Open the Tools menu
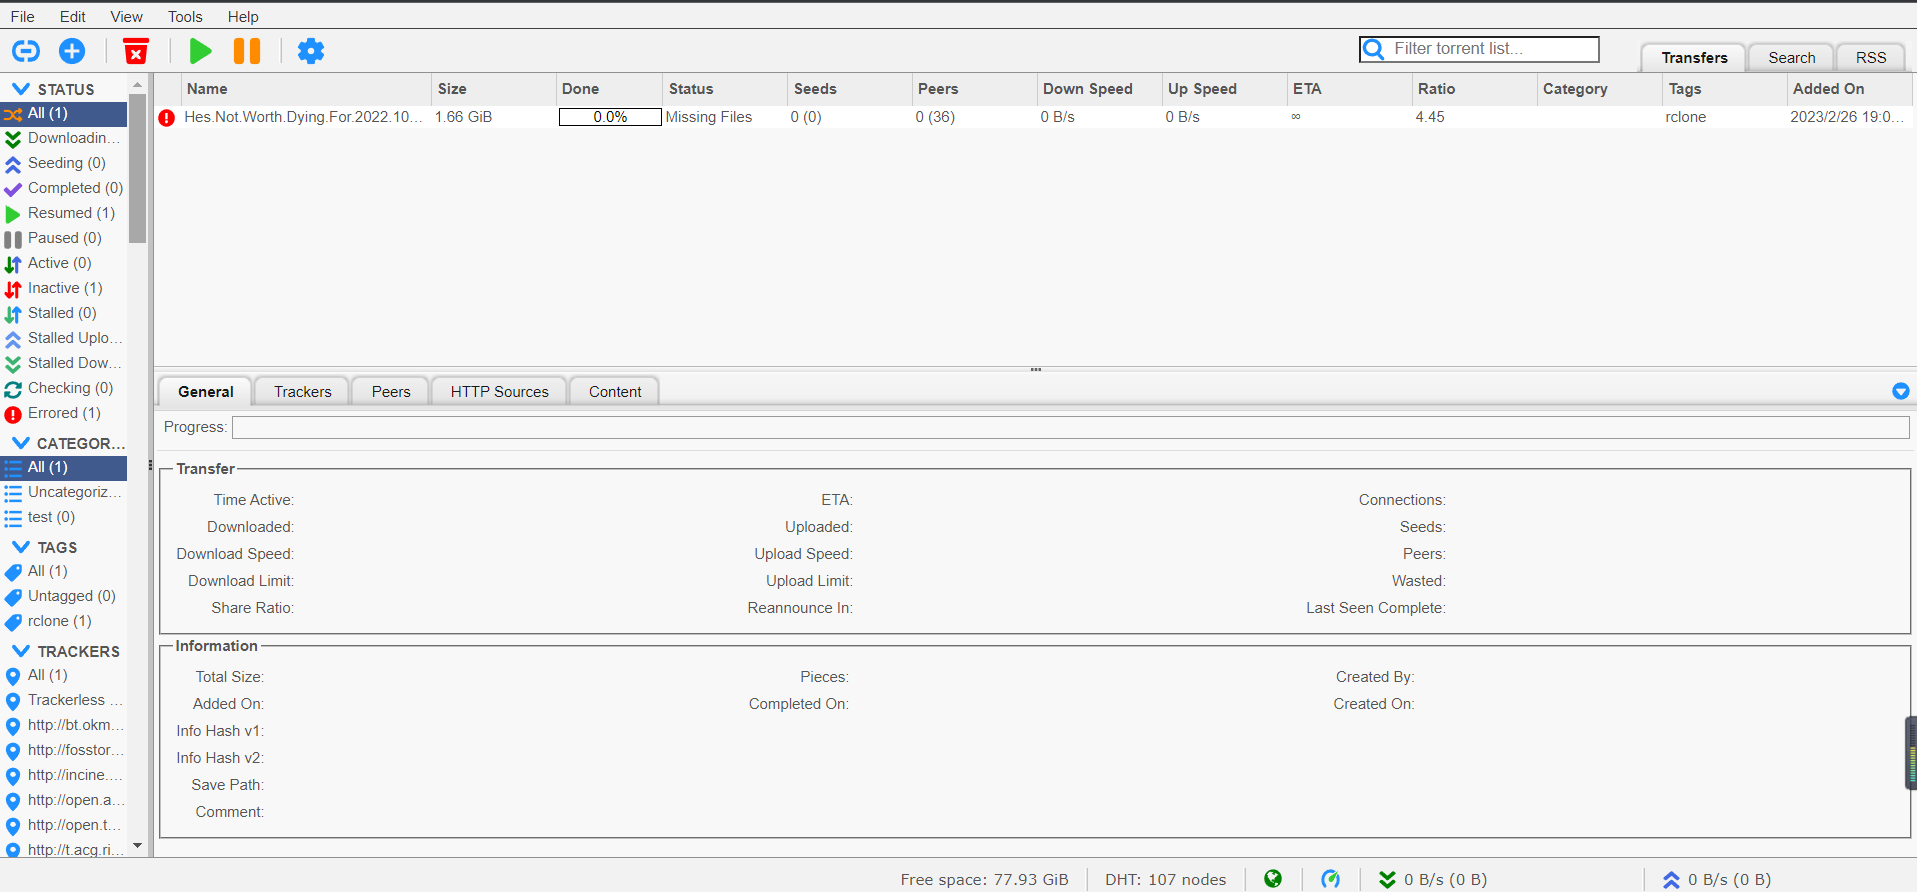This screenshot has width=1917, height=892. coord(185,16)
